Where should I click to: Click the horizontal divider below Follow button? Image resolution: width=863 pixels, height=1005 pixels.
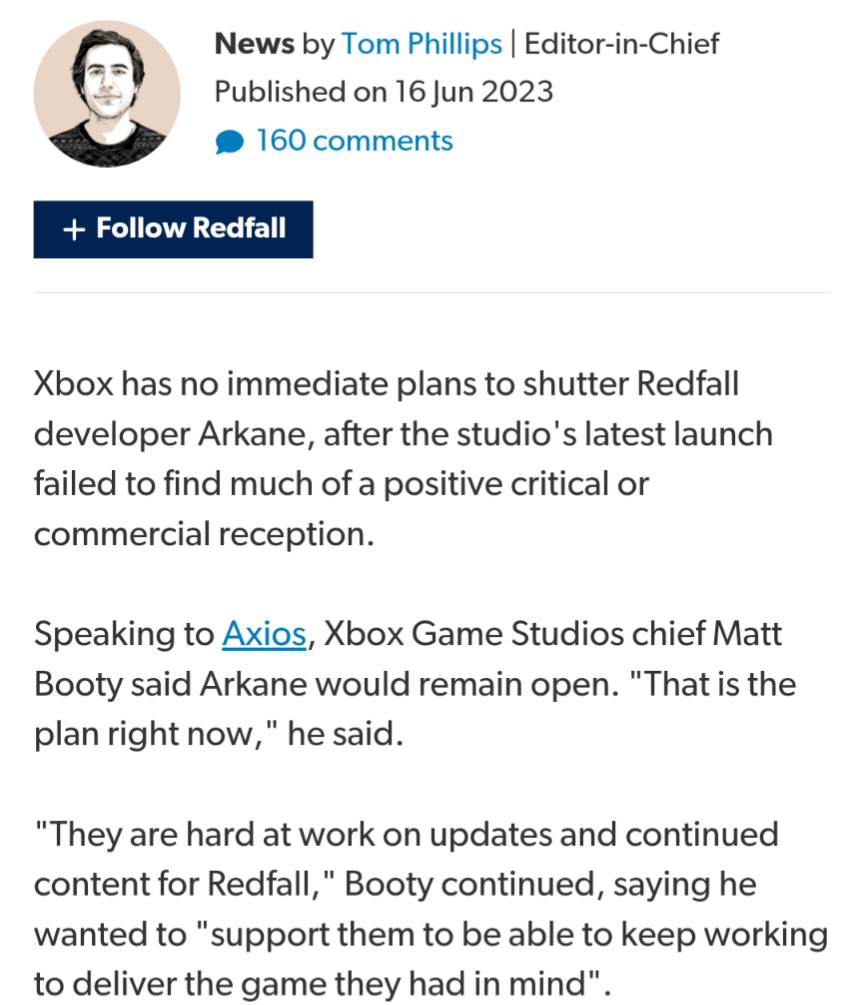tap(431, 293)
